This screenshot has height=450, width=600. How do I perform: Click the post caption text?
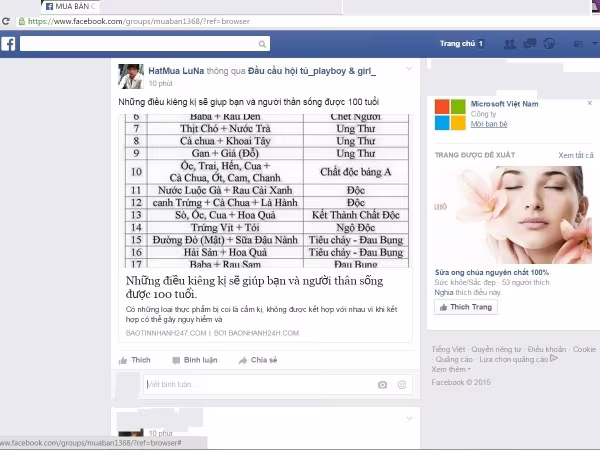[x=249, y=102]
